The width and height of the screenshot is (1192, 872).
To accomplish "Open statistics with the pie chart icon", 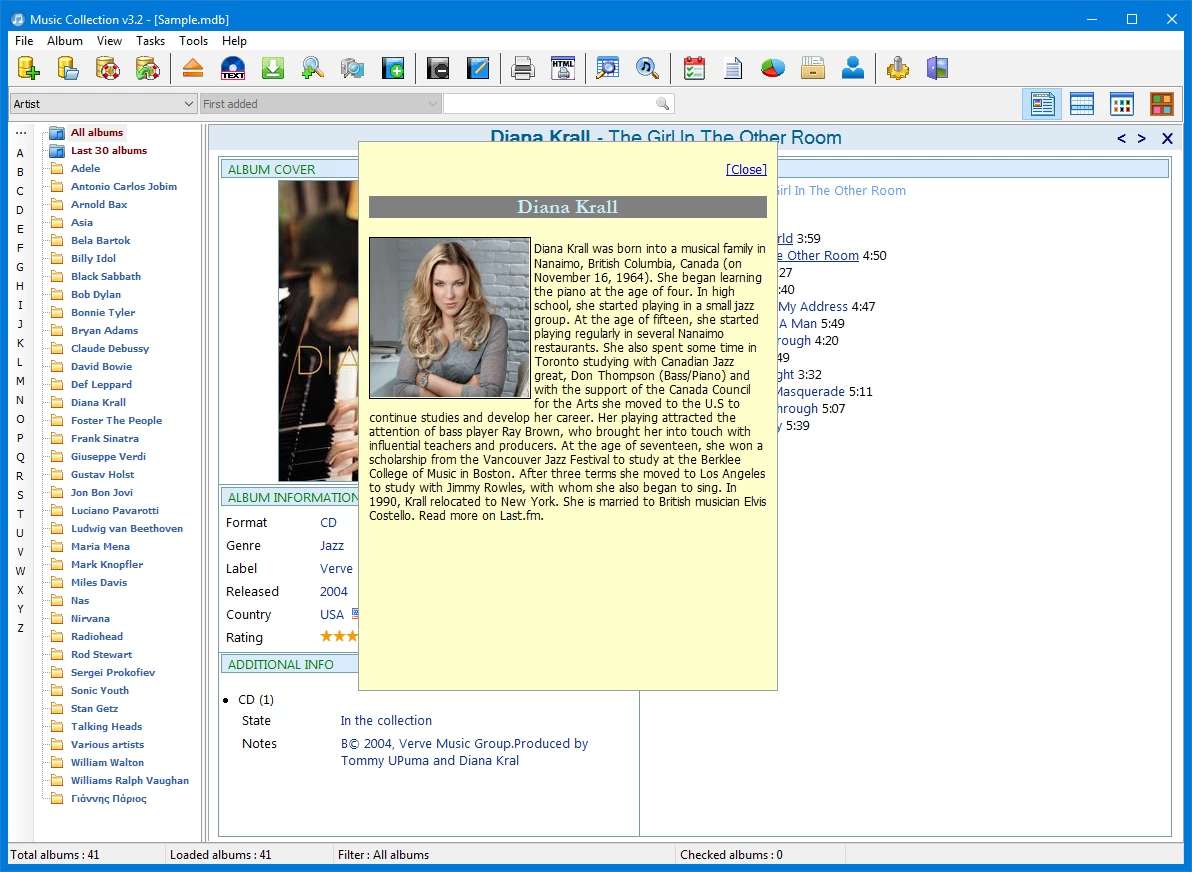I will [x=772, y=68].
